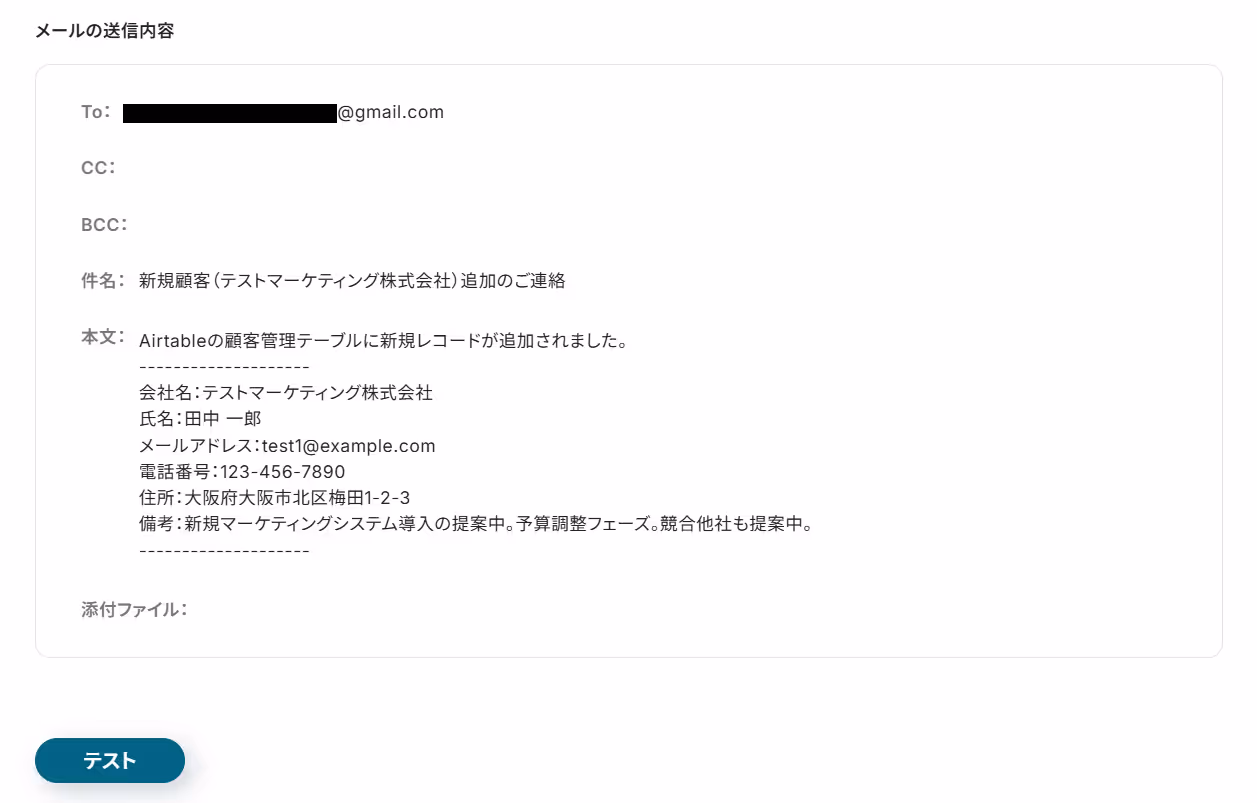
Task: Click the 添付ファイル label
Action: coord(134,609)
